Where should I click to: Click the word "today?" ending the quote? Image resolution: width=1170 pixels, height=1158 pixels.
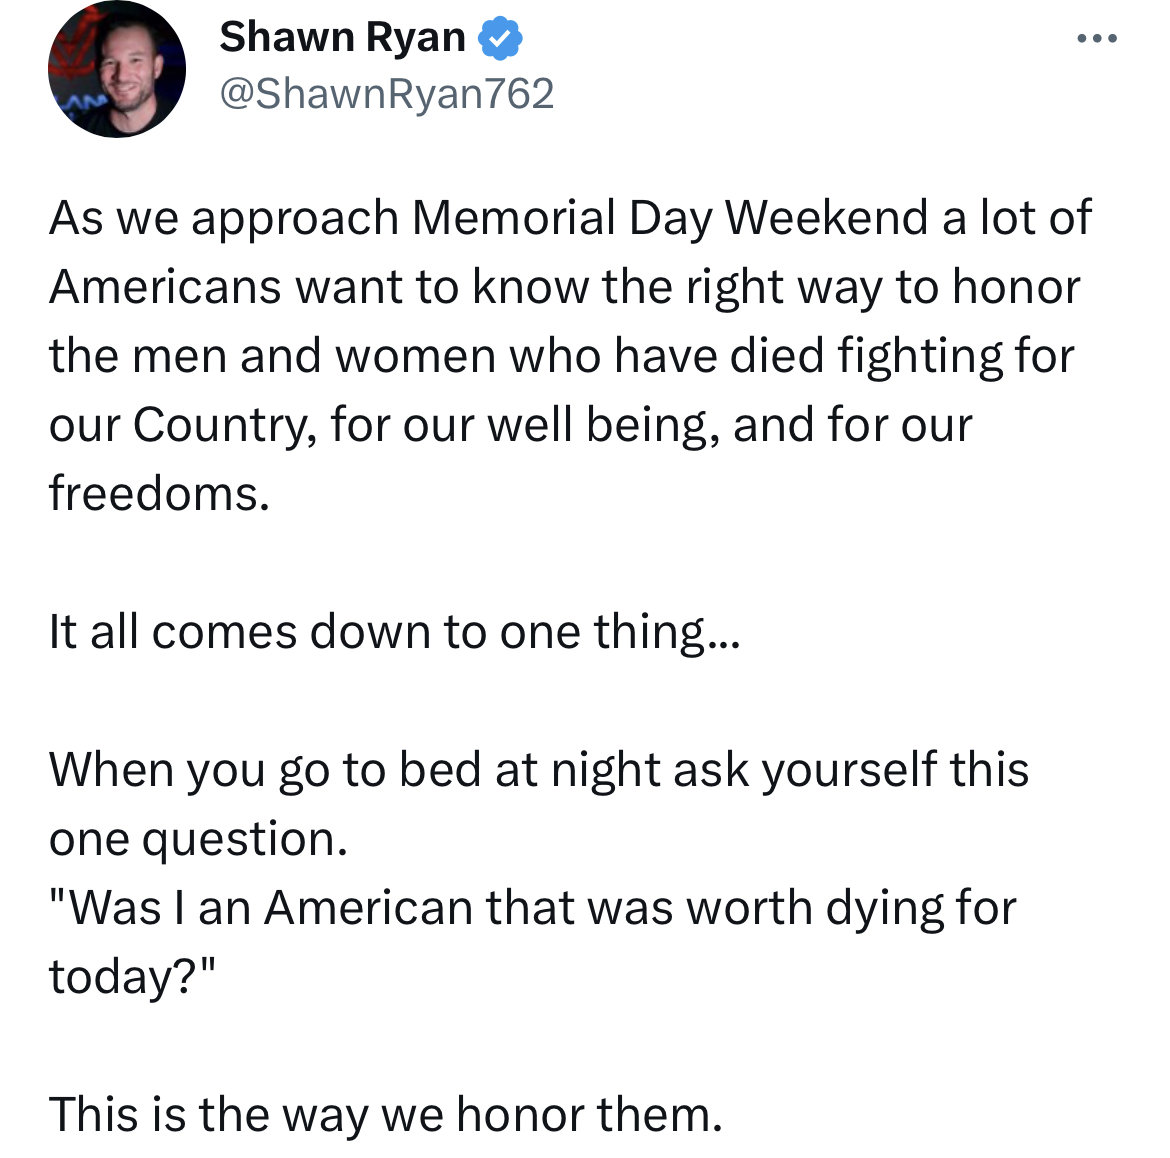[132, 977]
